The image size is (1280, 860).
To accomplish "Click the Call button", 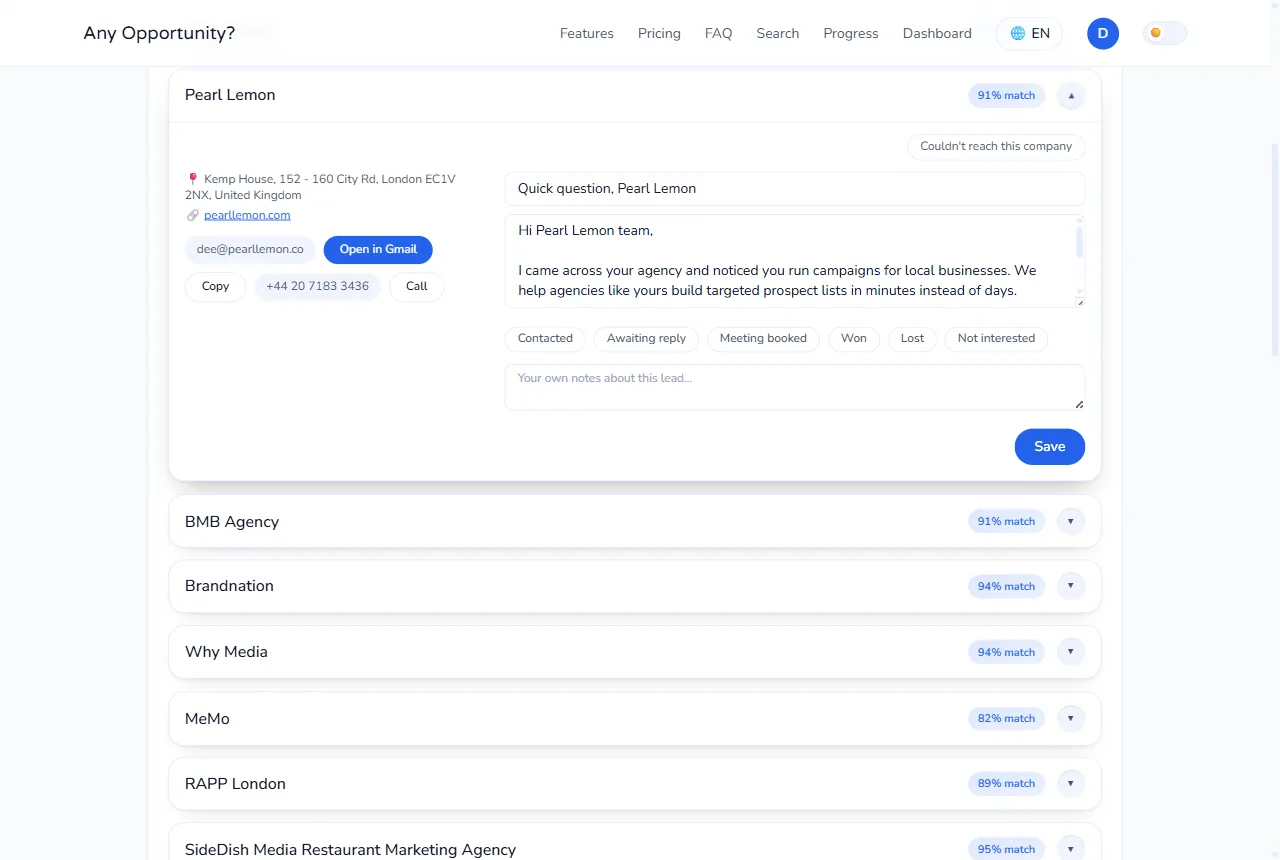I will pyautogui.click(x=417, y=287).
